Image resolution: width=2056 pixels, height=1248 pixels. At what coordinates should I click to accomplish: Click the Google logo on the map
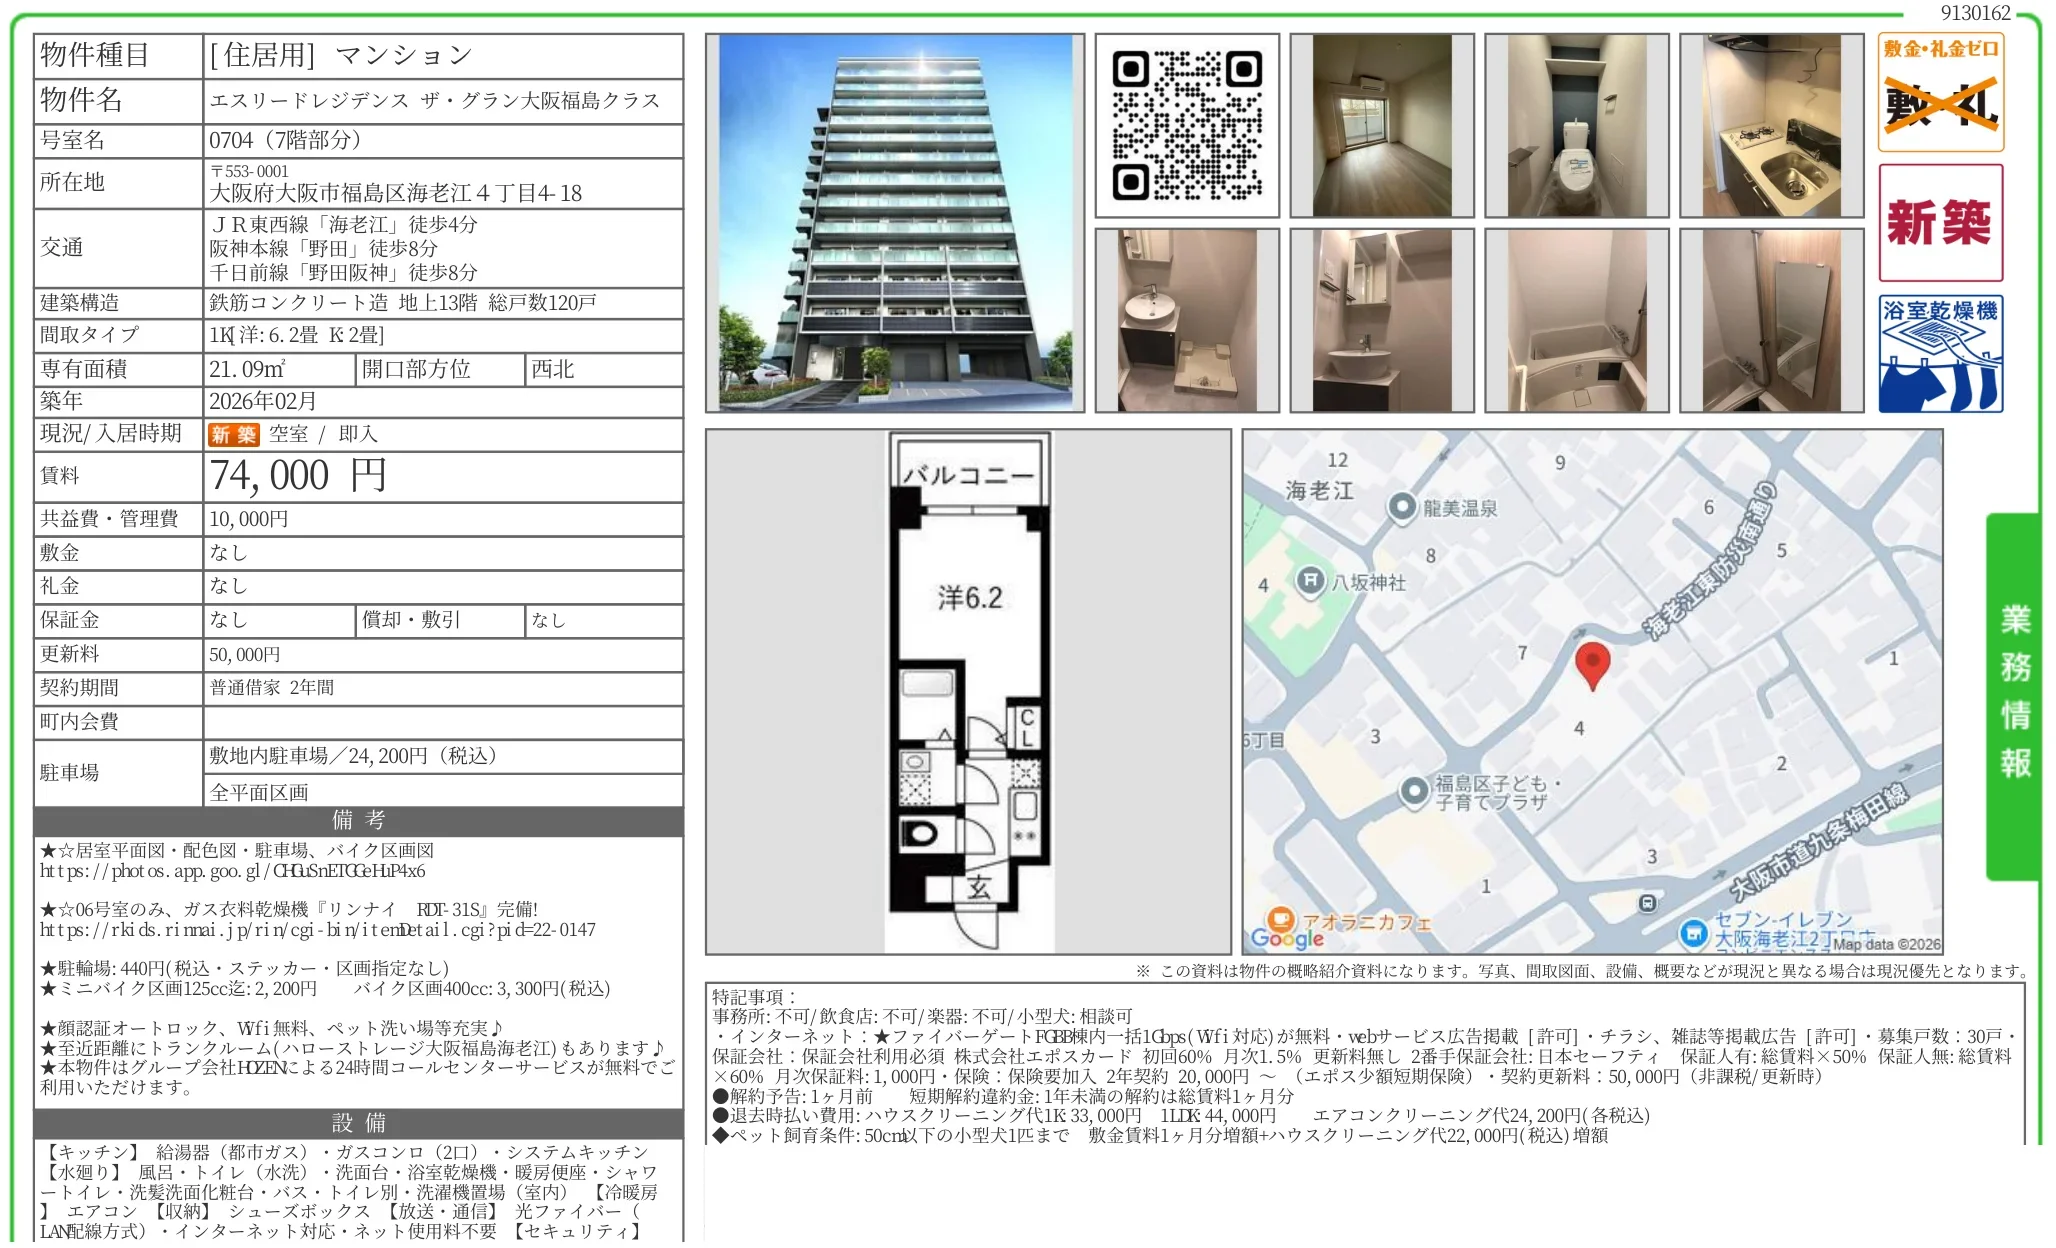tap(1288, 938)
